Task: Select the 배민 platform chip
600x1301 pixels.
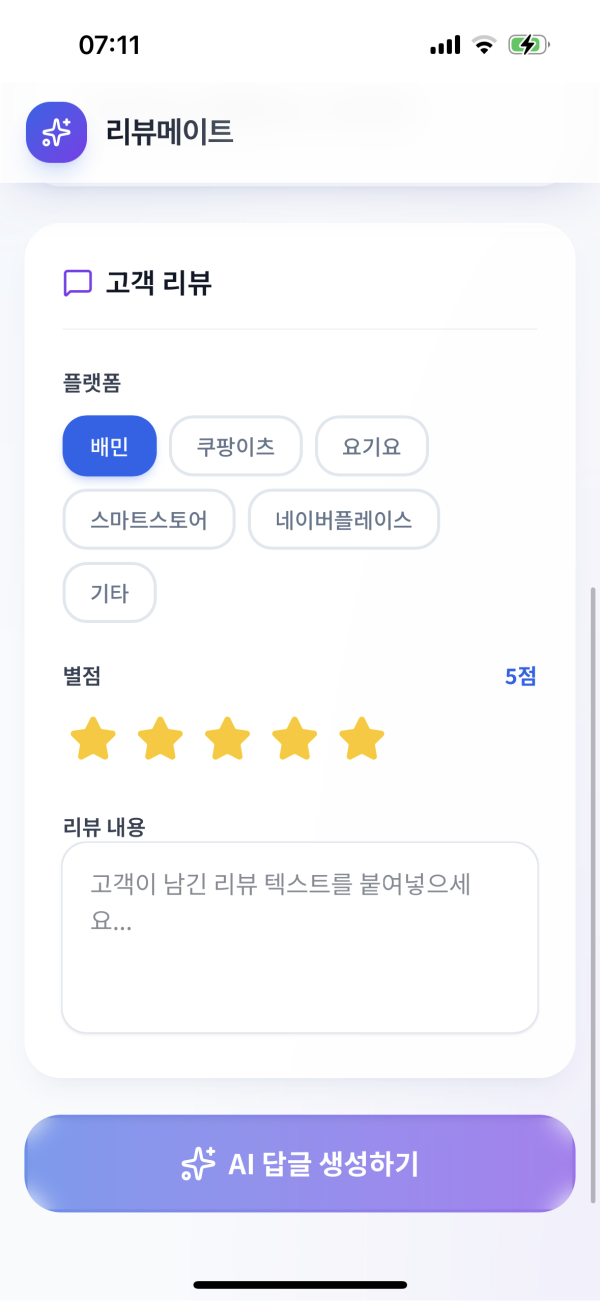Action: (109, 446)
